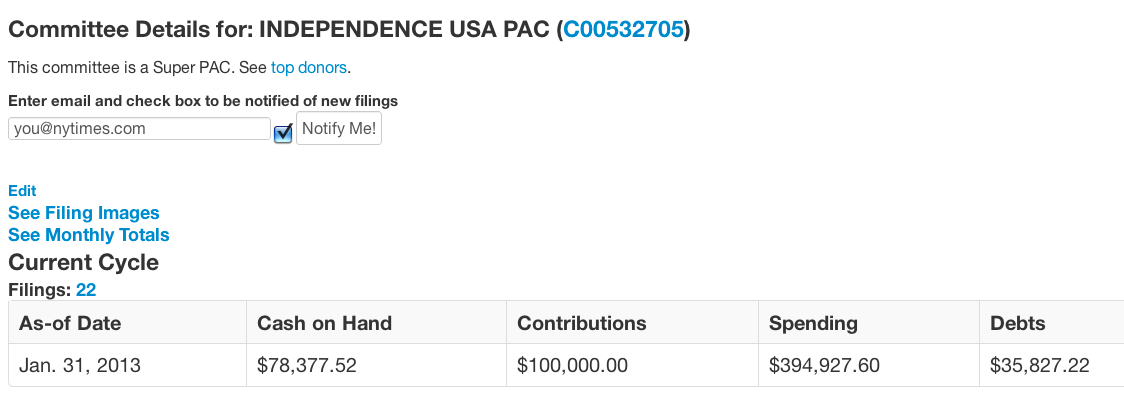This screenshot has width=1124, height=405.
Task: Click the As-of Date column header
Action: pos(70,323)
